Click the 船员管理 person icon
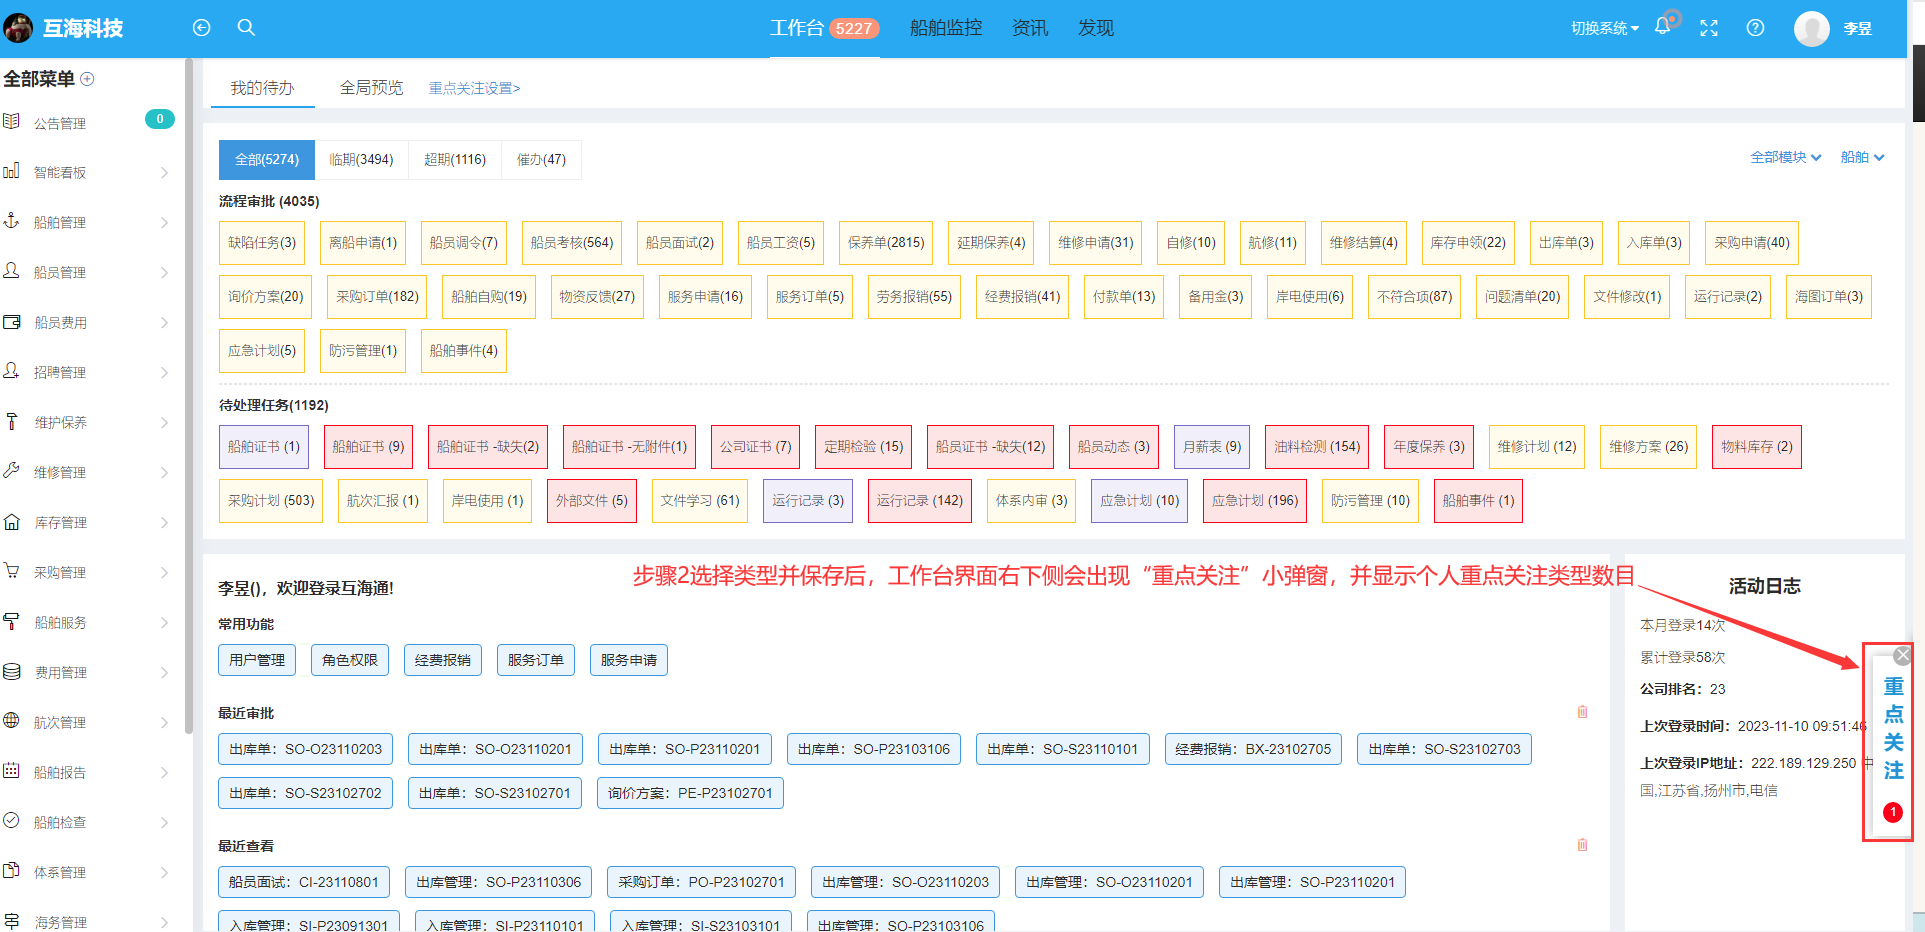 click(x=12, y=271)
